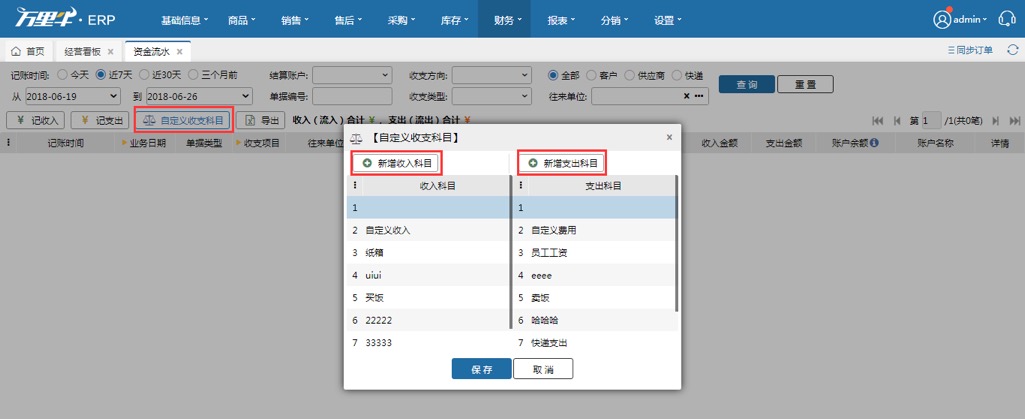
Task: Open the 商品 menu
Action: (x=242, y=20)
